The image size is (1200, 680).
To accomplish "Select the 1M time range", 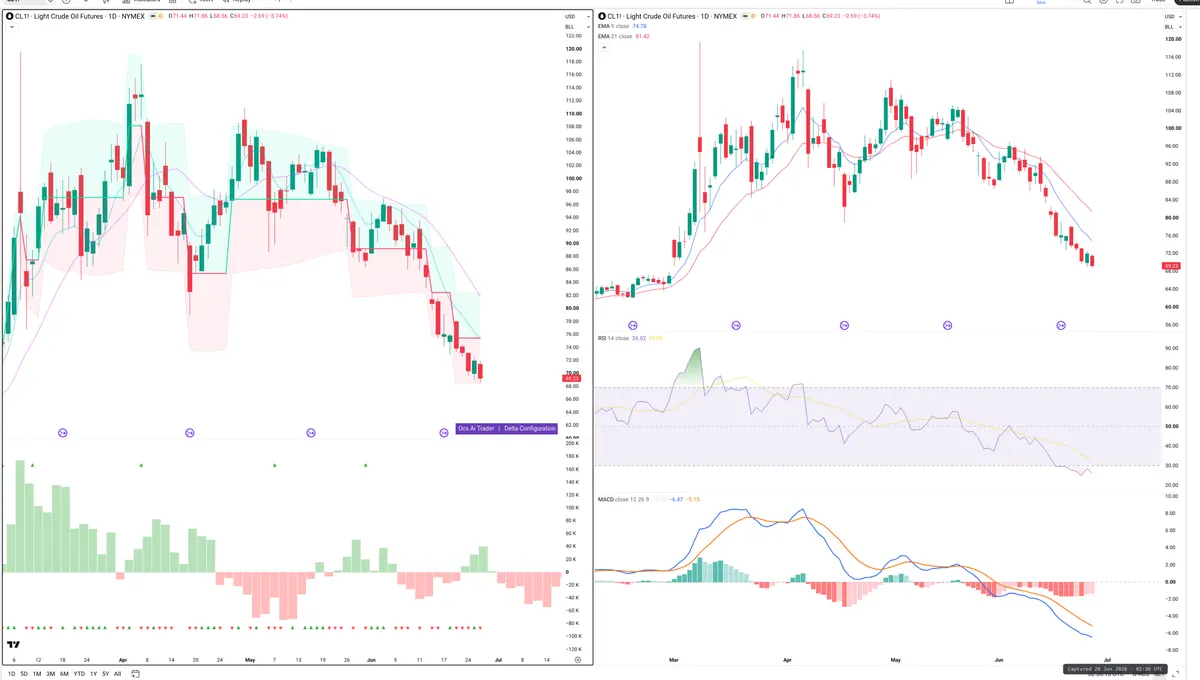I will 37,674.
